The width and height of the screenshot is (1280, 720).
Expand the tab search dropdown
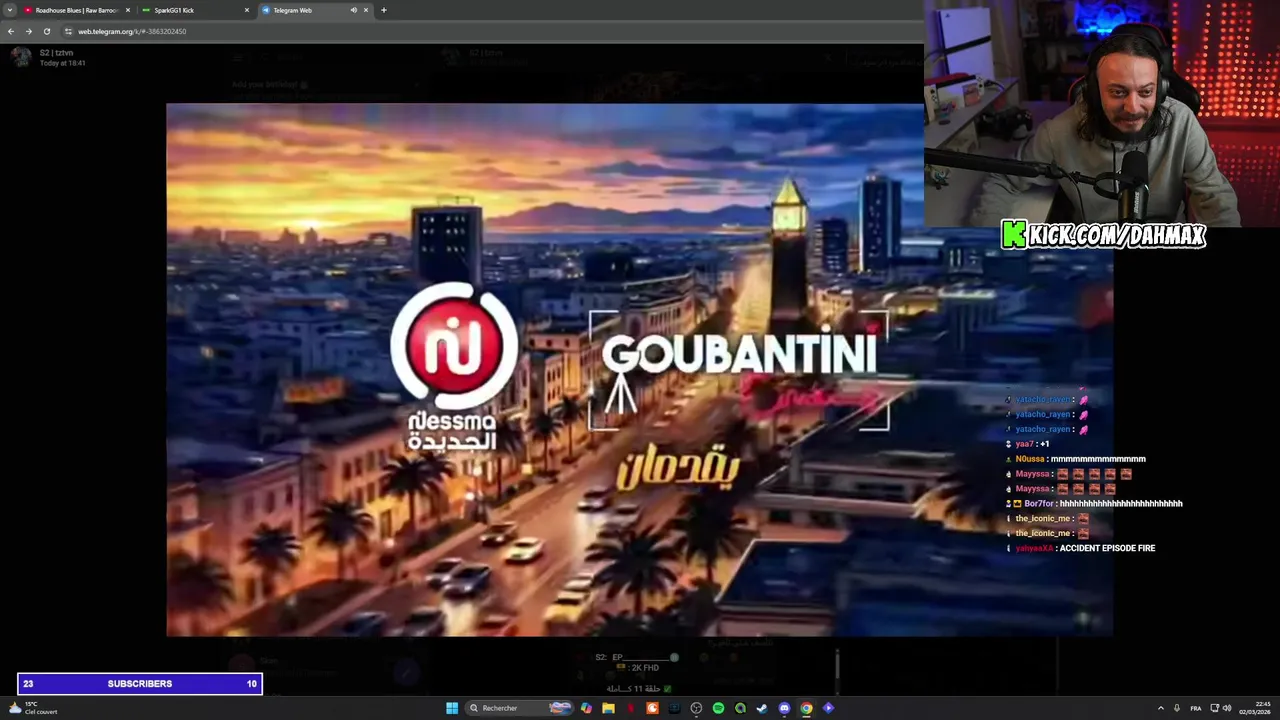10,10
